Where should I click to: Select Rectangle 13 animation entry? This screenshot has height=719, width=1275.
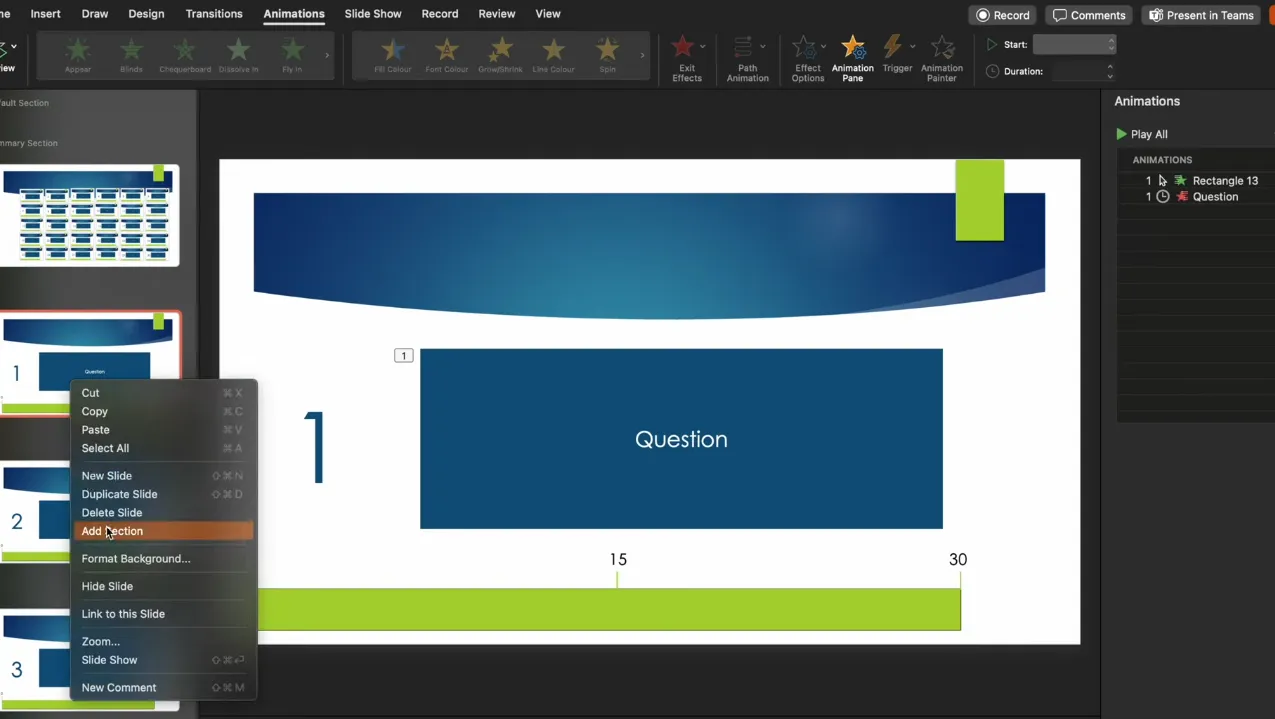(x=1224, y=181)
